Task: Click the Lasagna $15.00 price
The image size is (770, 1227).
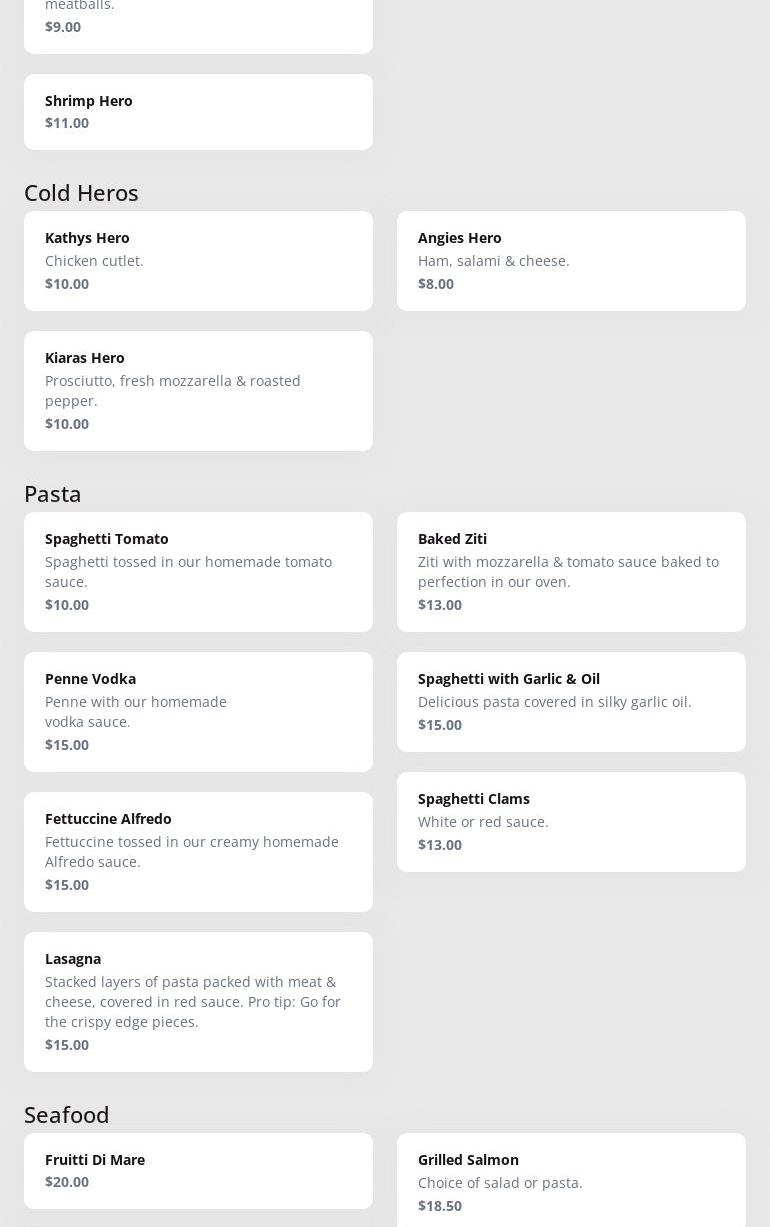Action: (67, 1044)
